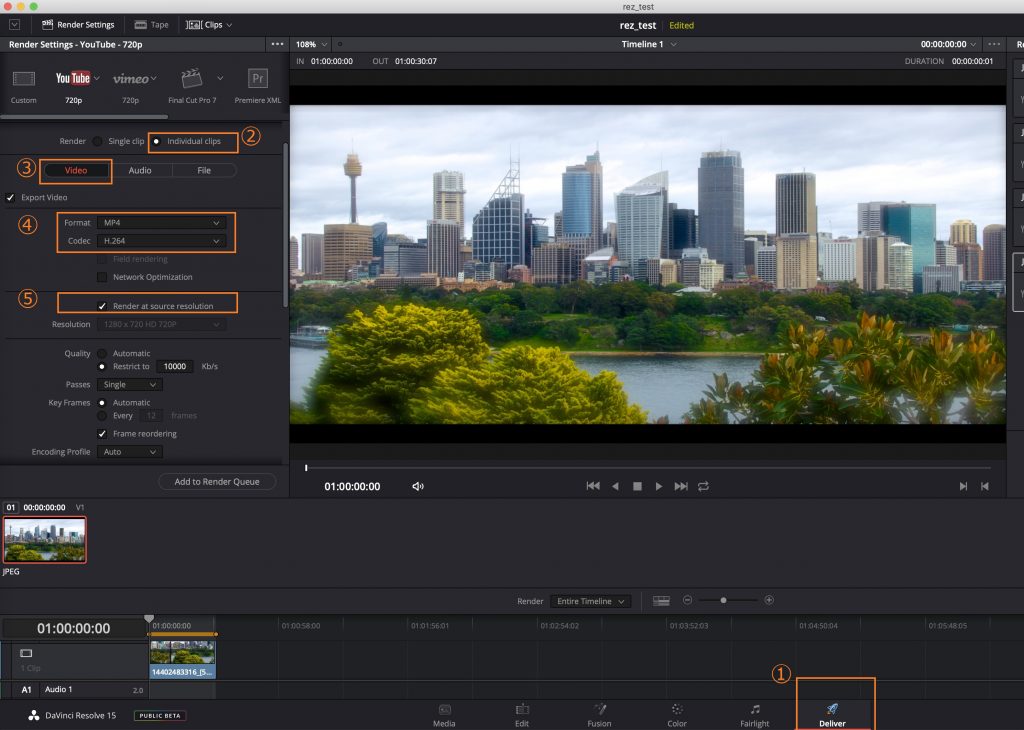Click the viewer scrubber bar

click(x=647, y=468)
